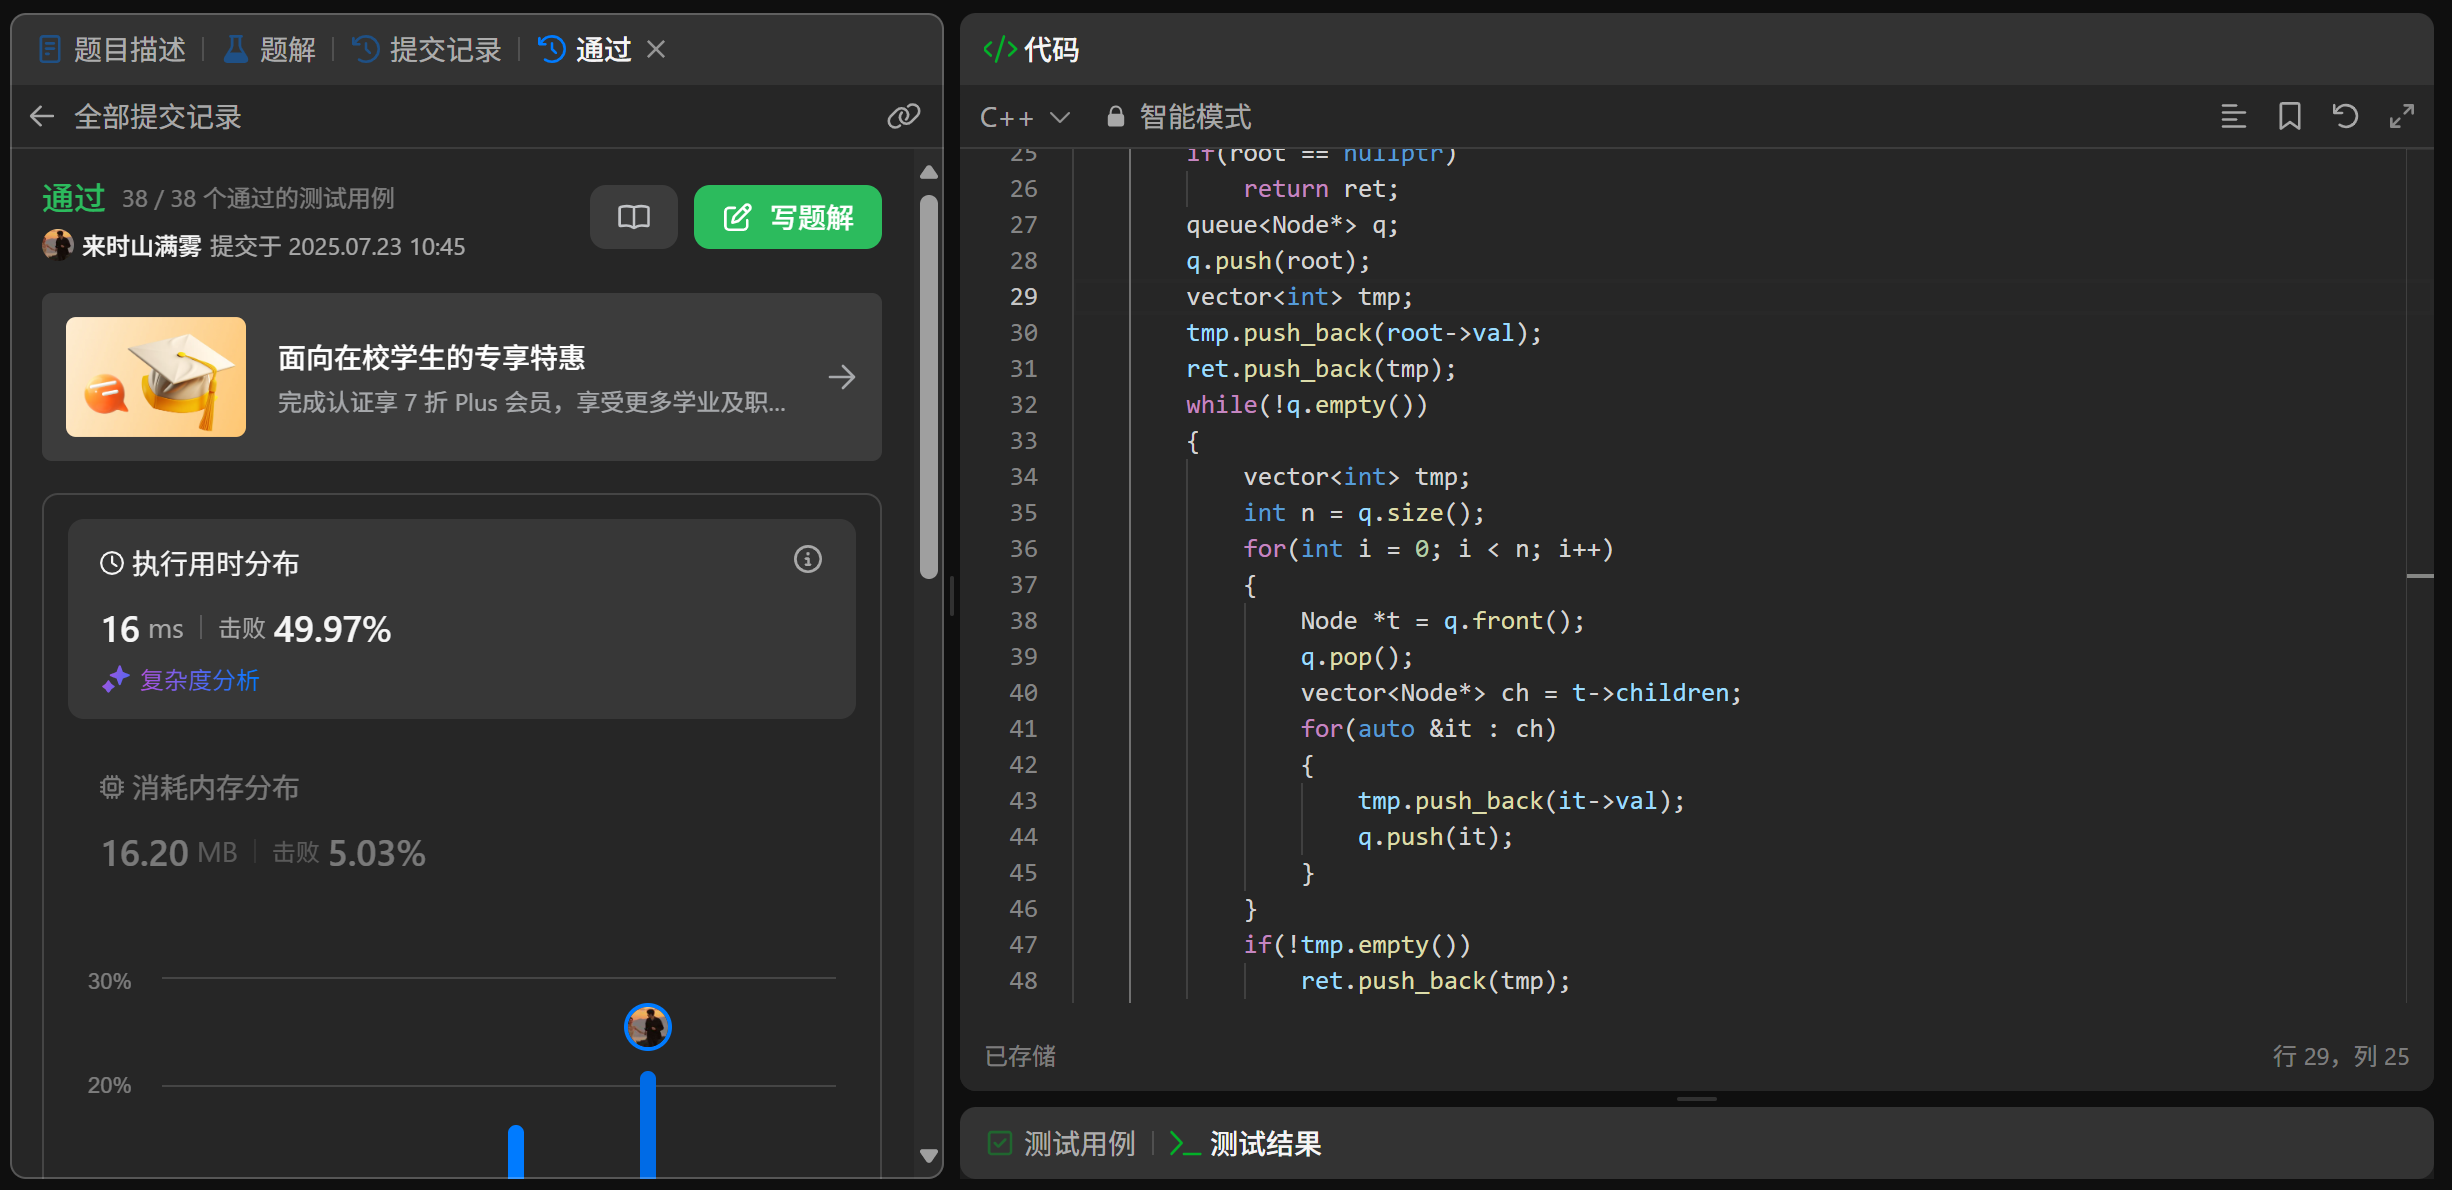Click the arrow on the student offer card

click(x=842, y=377)
